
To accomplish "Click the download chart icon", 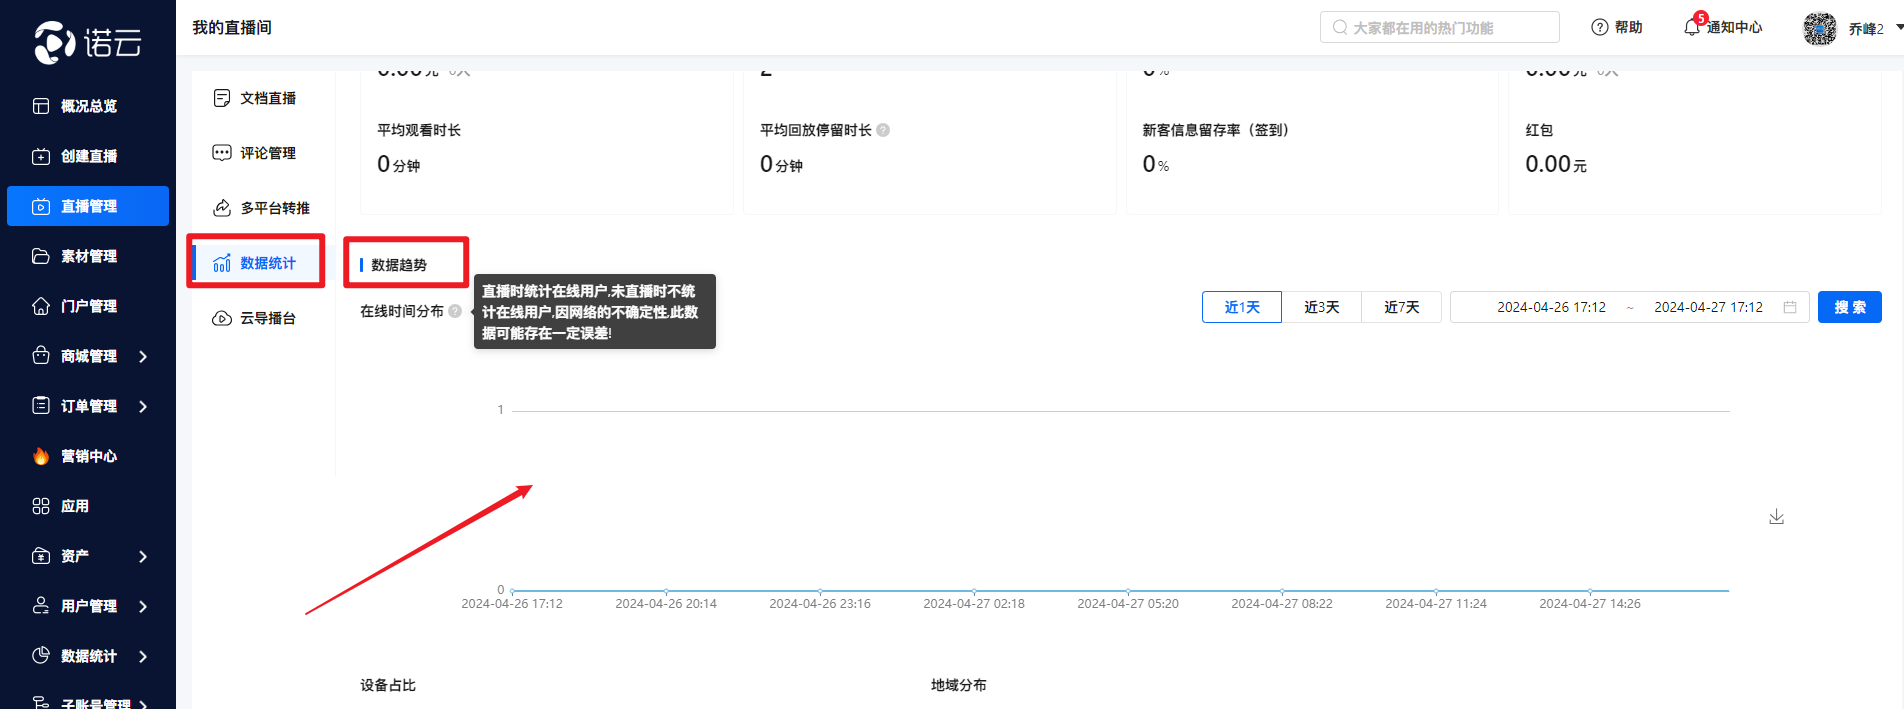I will 1776,516.
